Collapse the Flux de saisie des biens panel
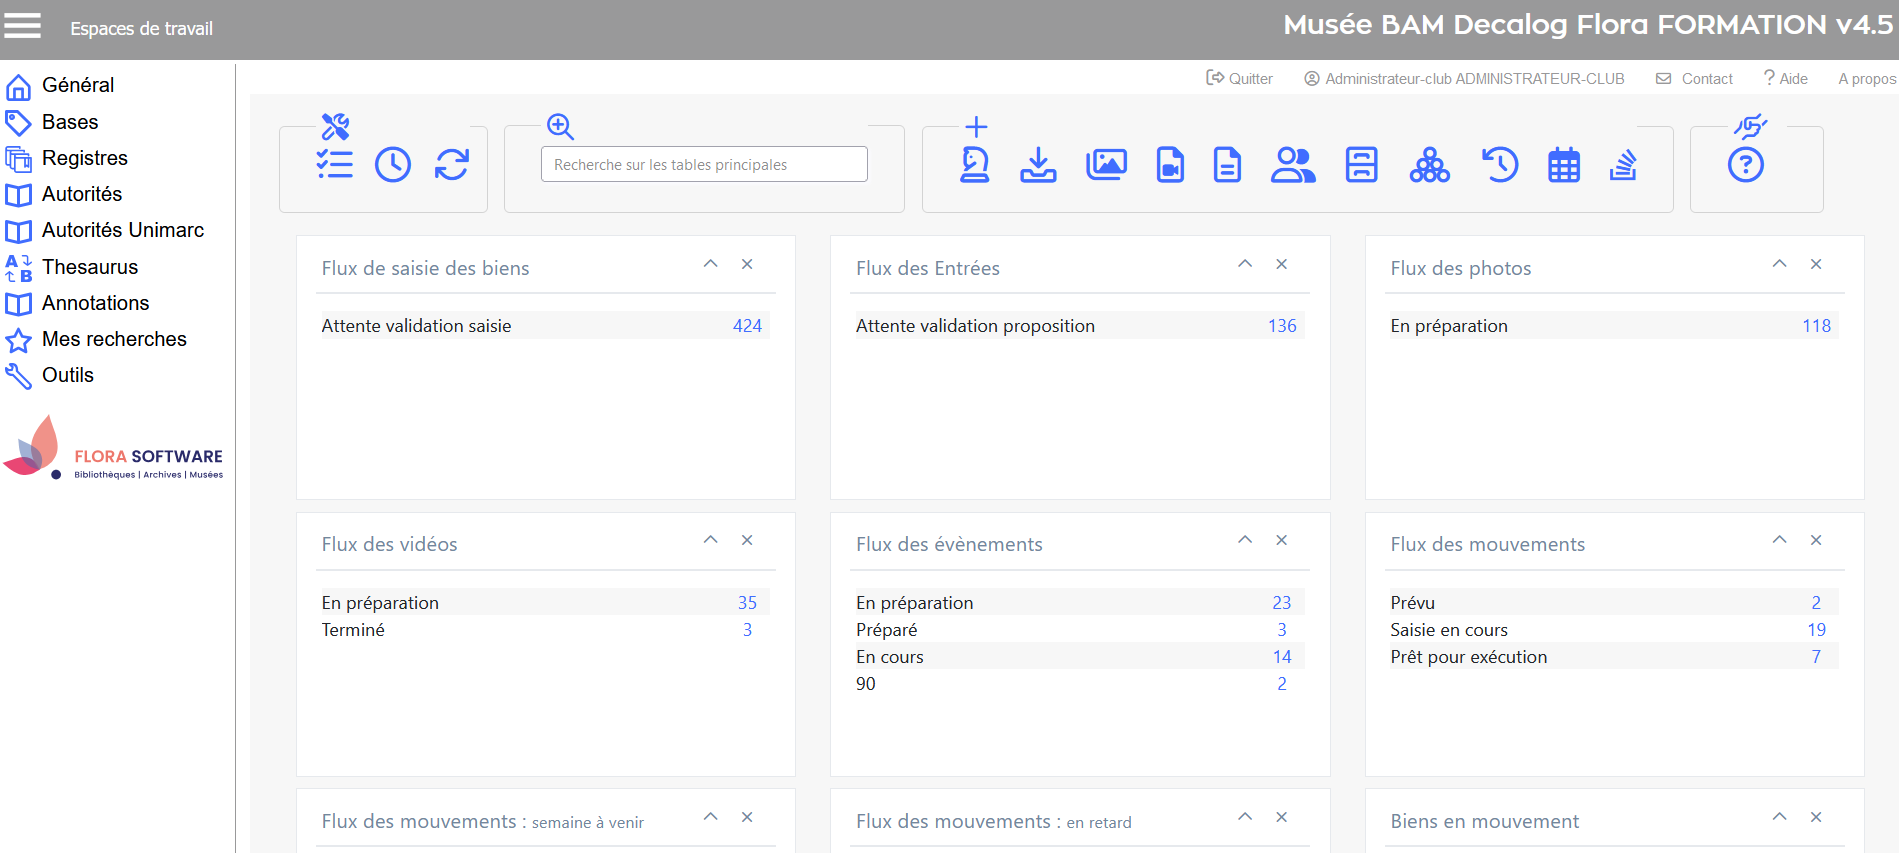1899x853 pixels. (x=711, y=264)
